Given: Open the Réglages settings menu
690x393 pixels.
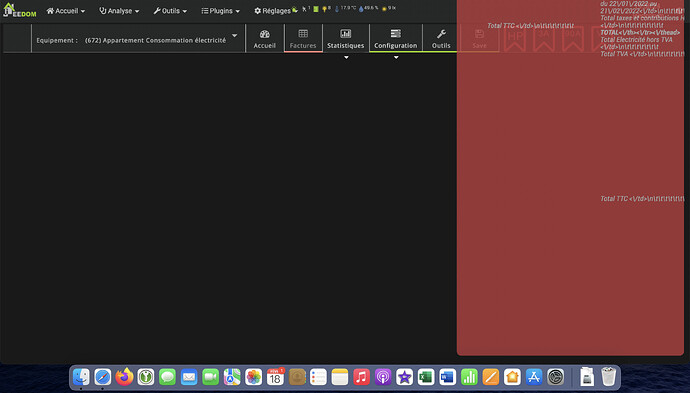Looking at the screenshot, I should (272, 11).
